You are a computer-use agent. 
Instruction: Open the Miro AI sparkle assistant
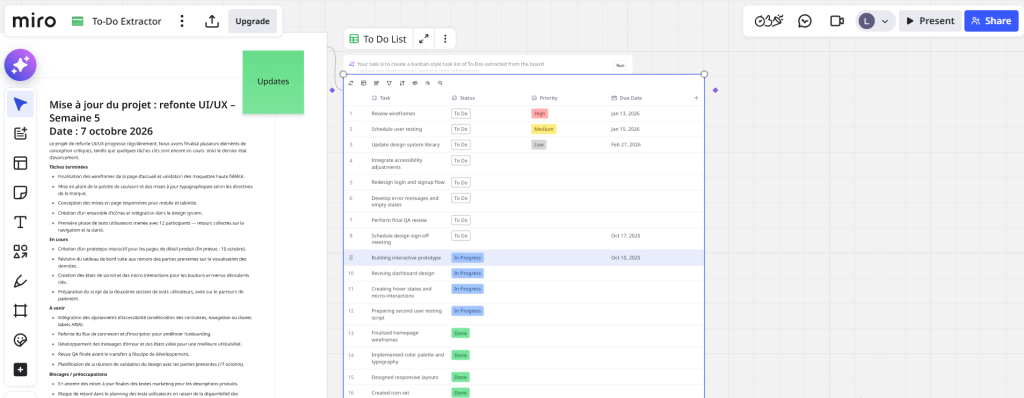(x=20, y=65)
